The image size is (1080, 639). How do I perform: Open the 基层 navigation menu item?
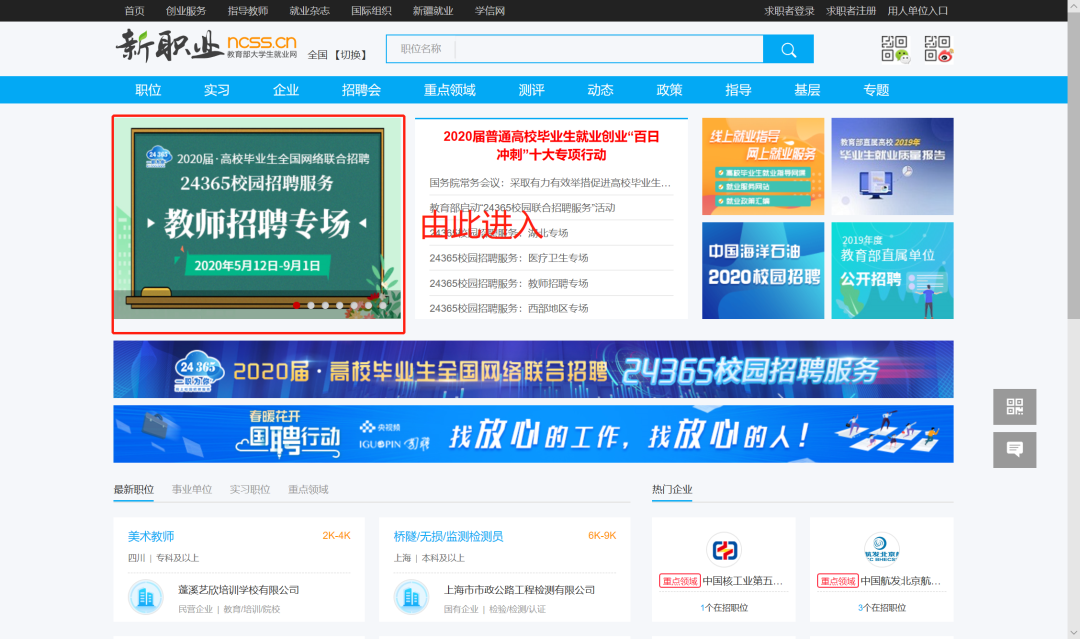[807, 90]
